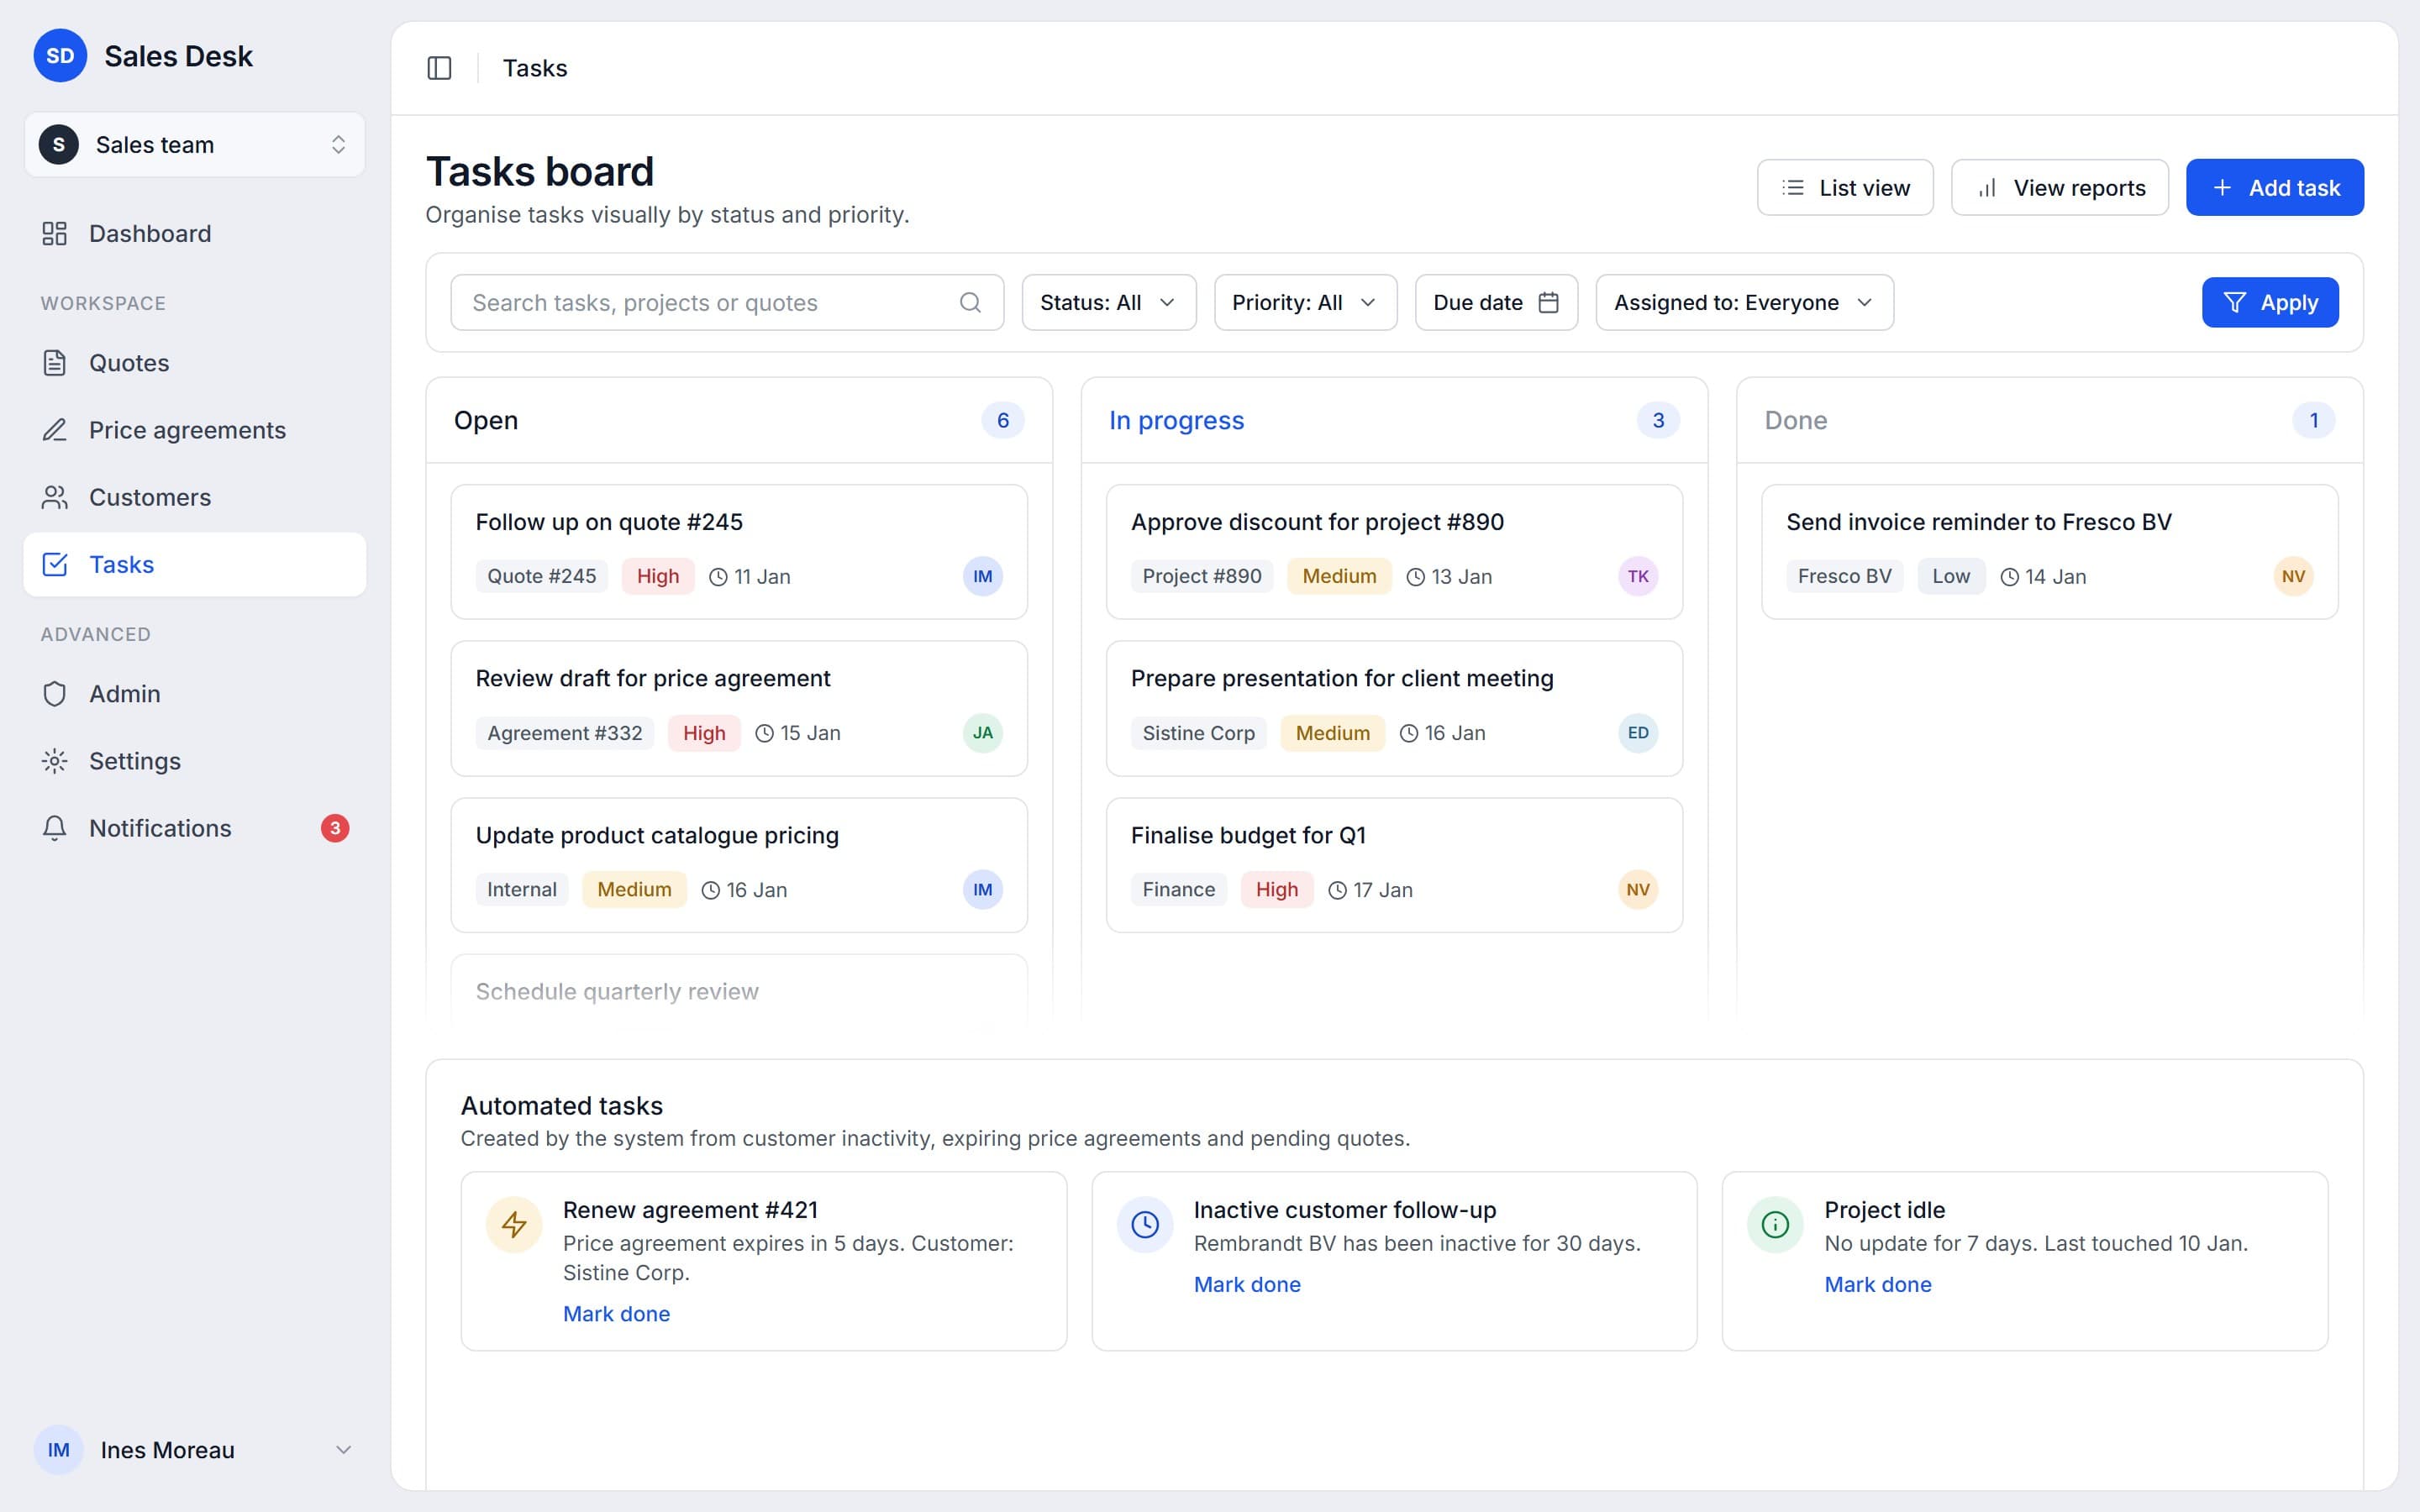Click the Finance tag

(1179, 890)
